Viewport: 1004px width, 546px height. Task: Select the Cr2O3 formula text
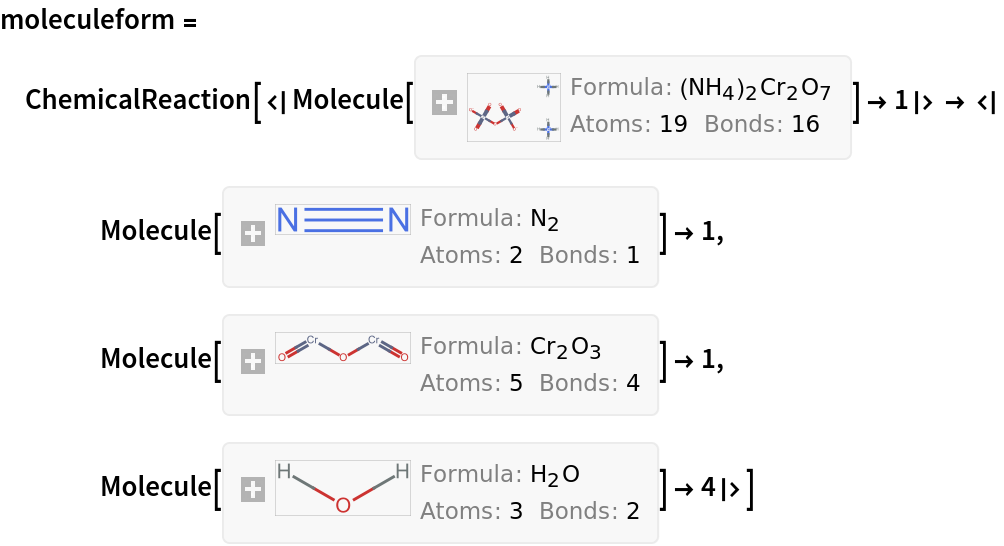pos(565,348)
